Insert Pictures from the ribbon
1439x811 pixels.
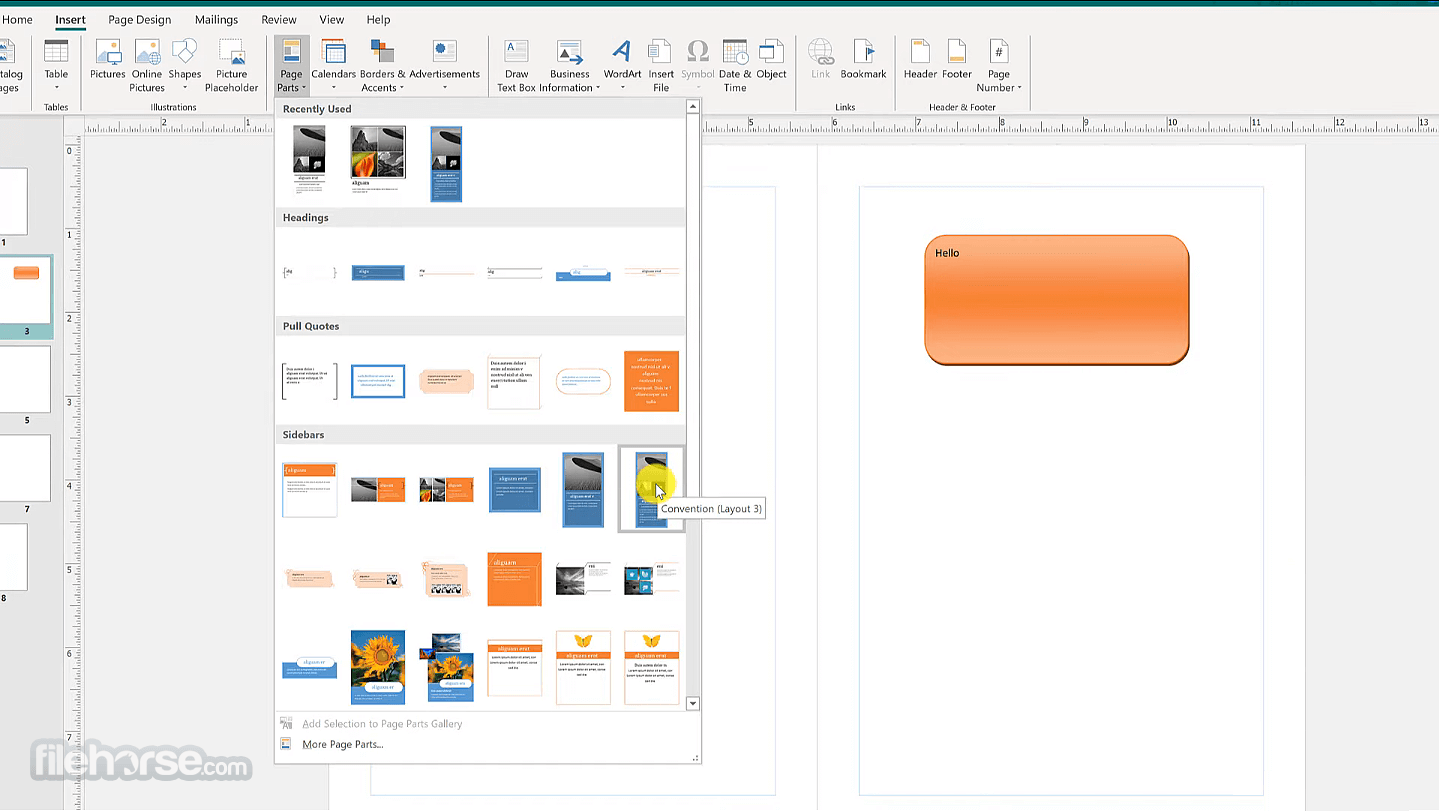click(108, 61)
